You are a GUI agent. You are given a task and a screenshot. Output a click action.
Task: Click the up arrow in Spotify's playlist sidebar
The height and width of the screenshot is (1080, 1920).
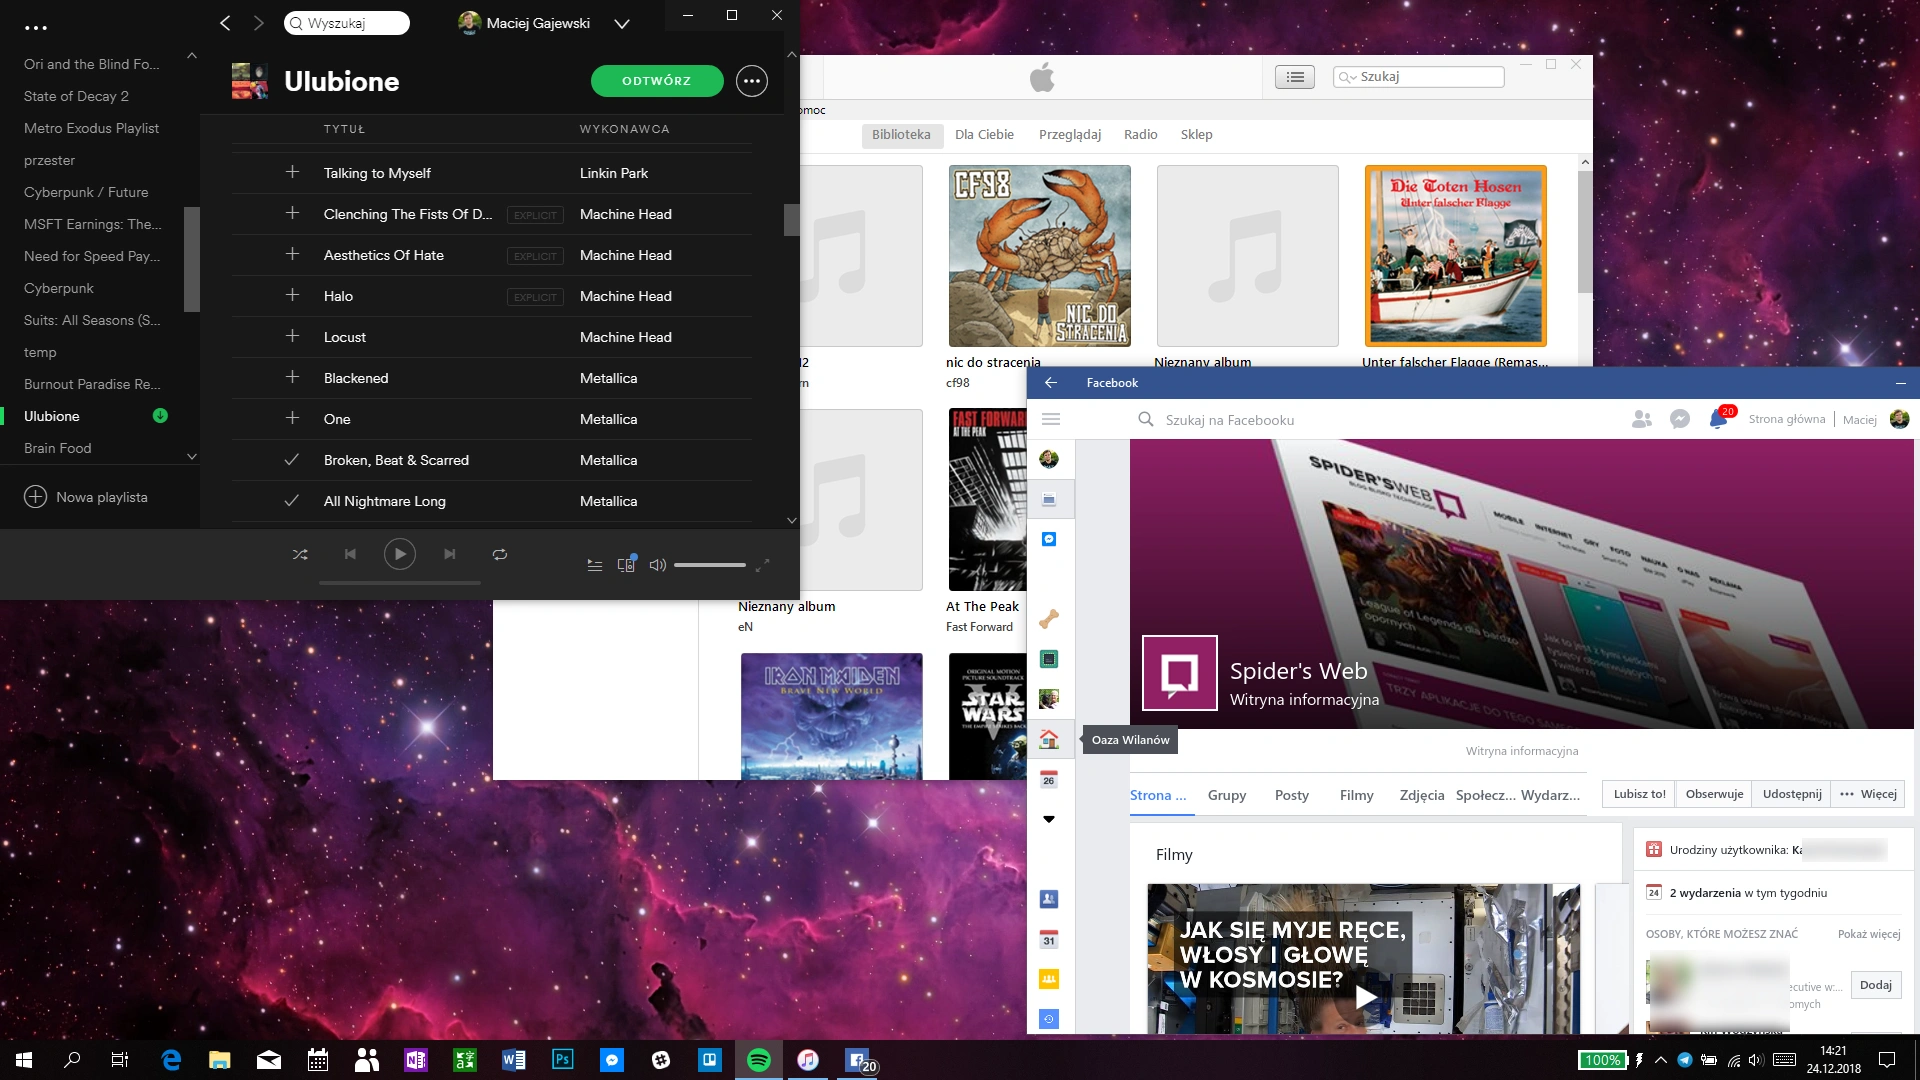point(192,56)
